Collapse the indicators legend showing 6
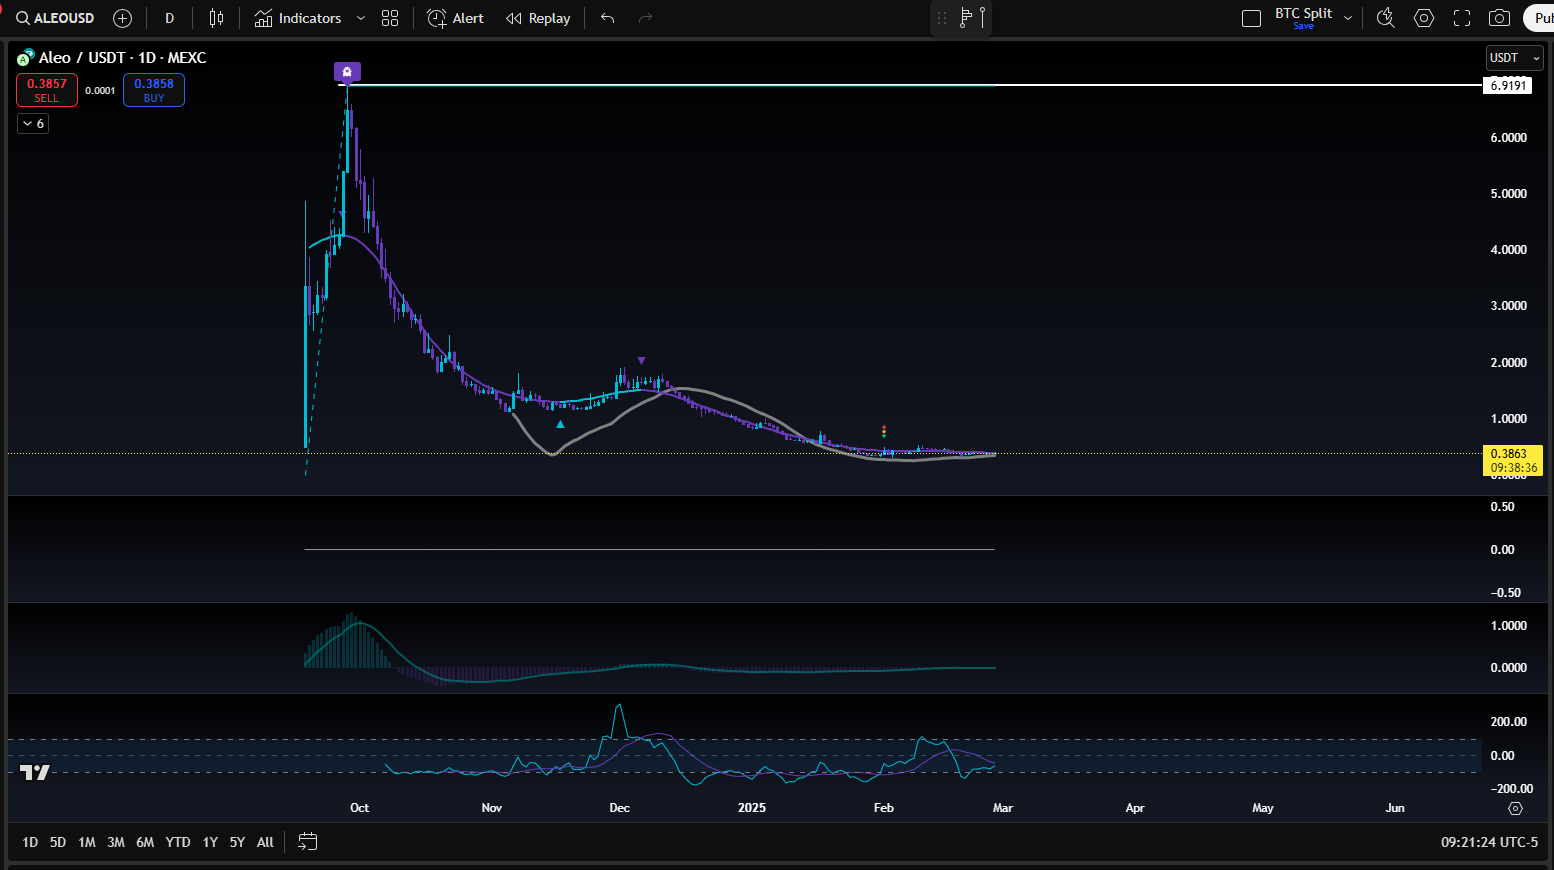Viewport: 1554px width, 870px height. [33, 122]
